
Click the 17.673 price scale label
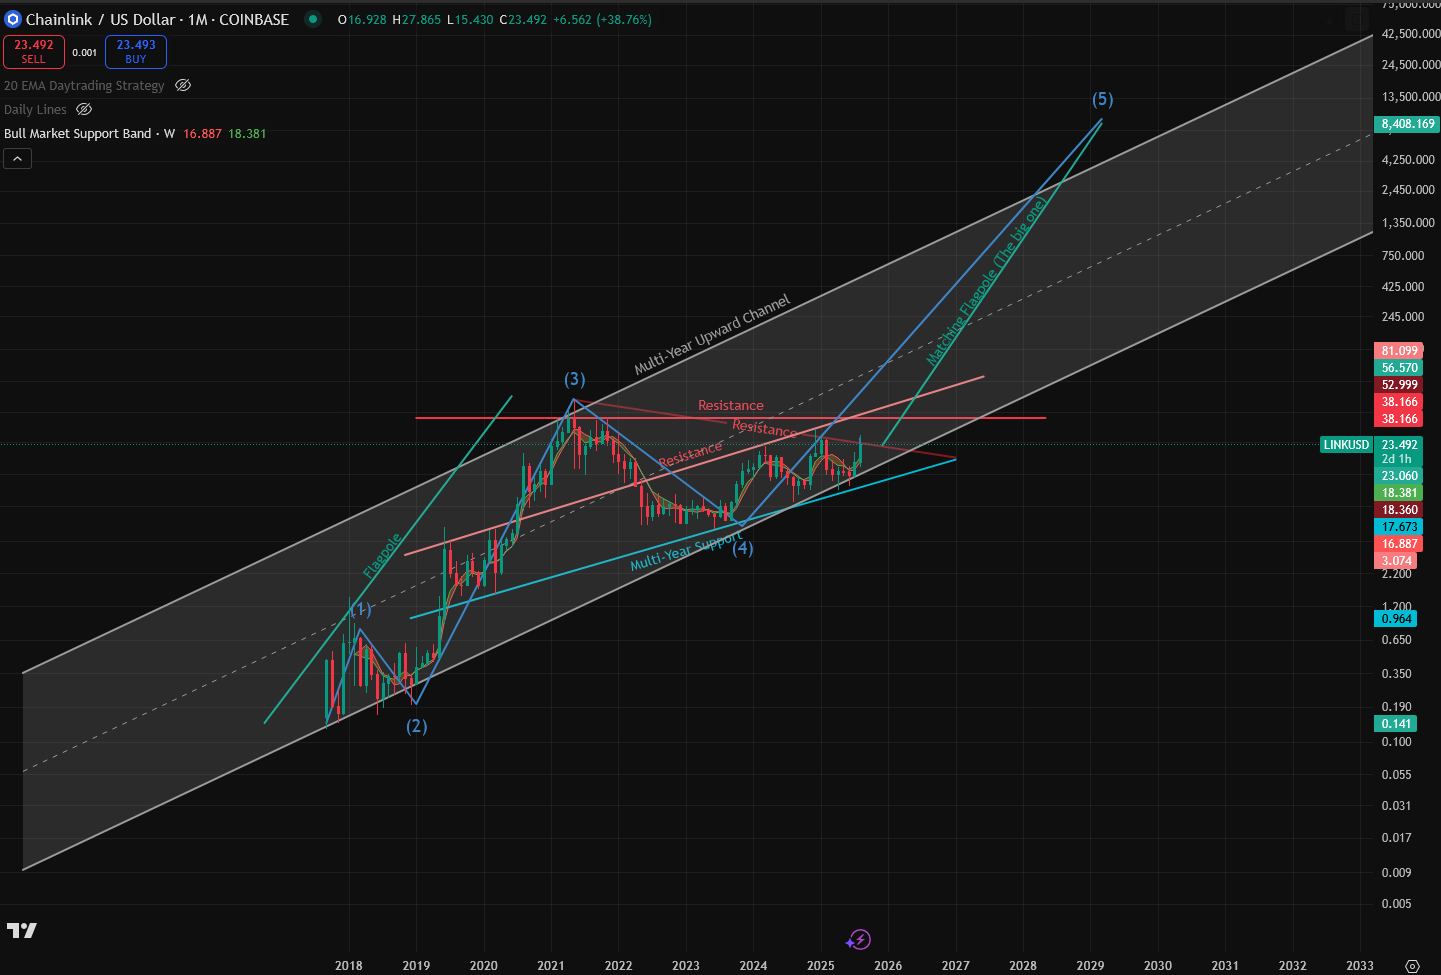pos(1400,527)
